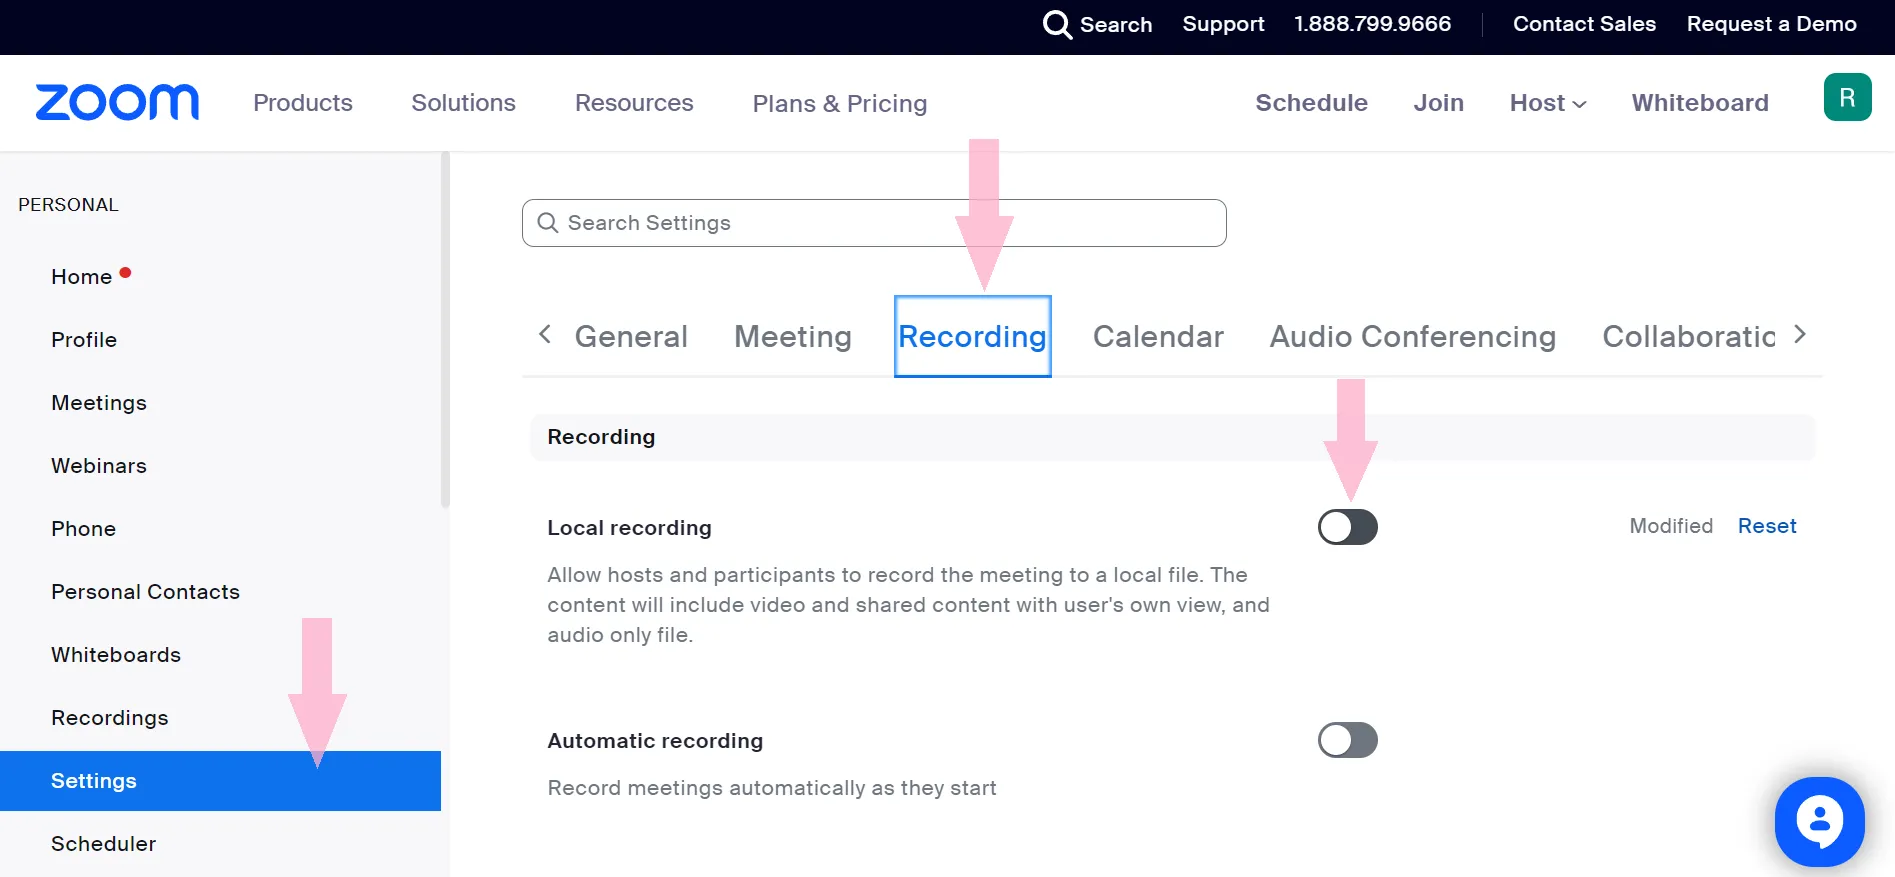
Task: Click the Automatic recording label
Action: point(655,741)
